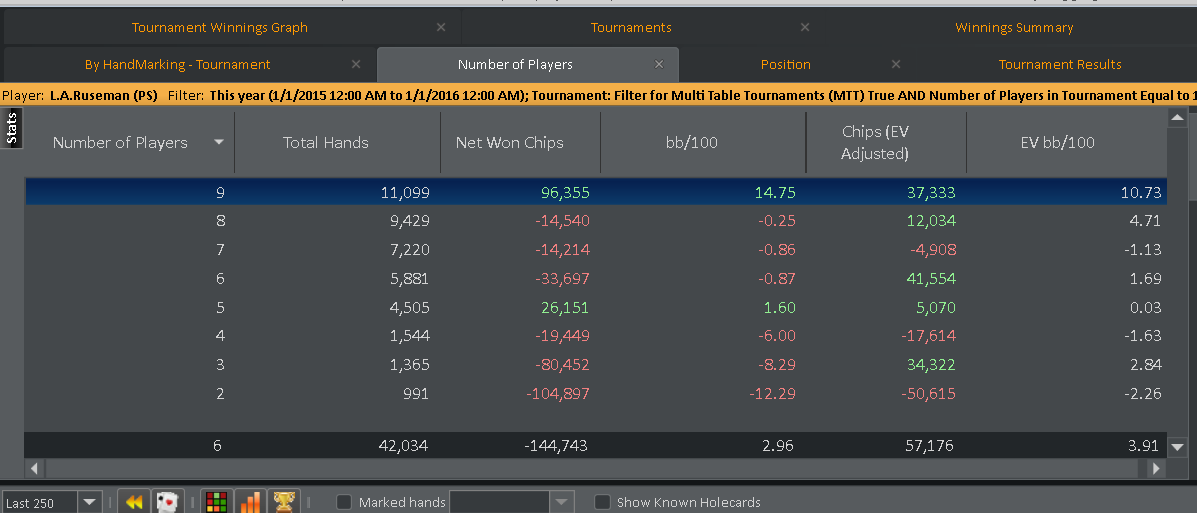Enable the Marked hands checkbox

344,502
